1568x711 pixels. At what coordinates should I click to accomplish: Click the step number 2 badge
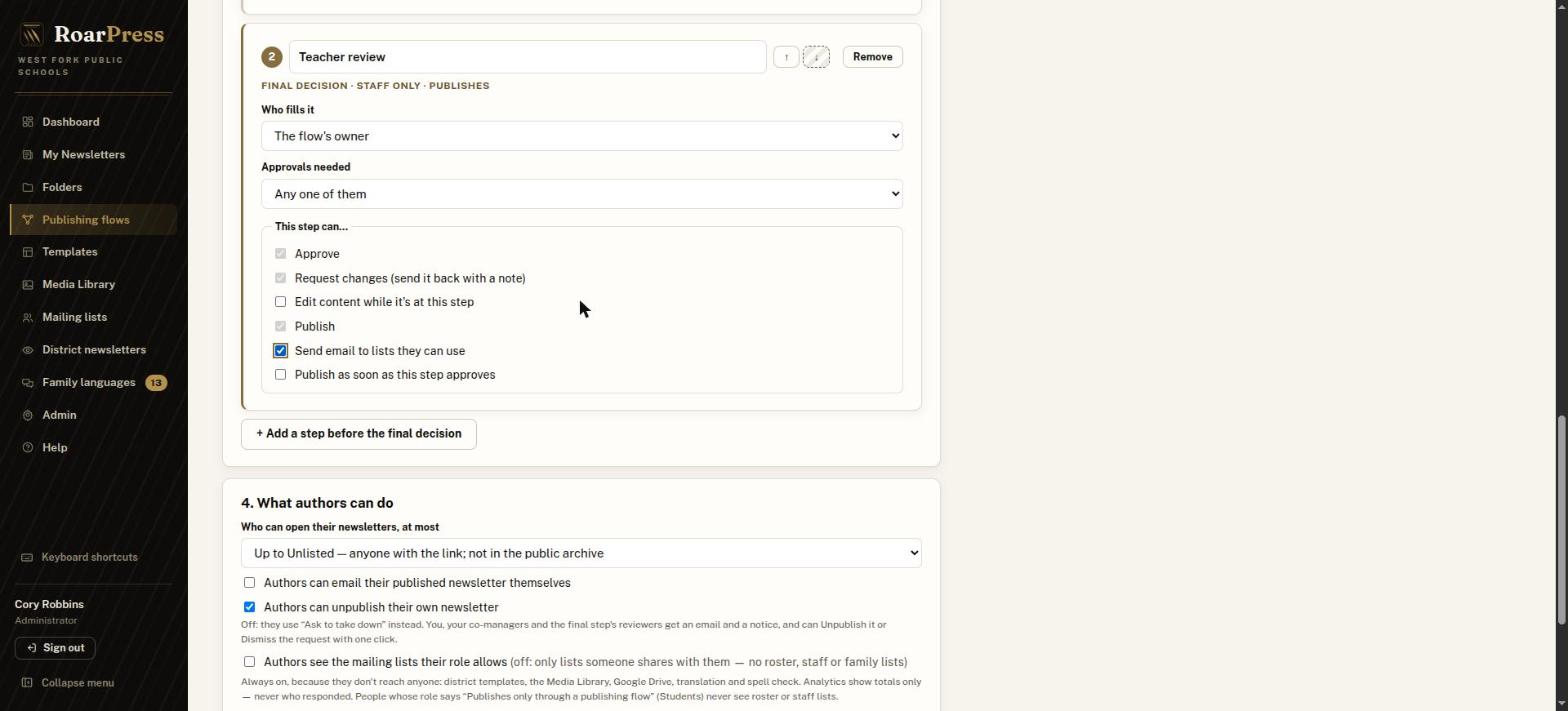tap(271, 57)
